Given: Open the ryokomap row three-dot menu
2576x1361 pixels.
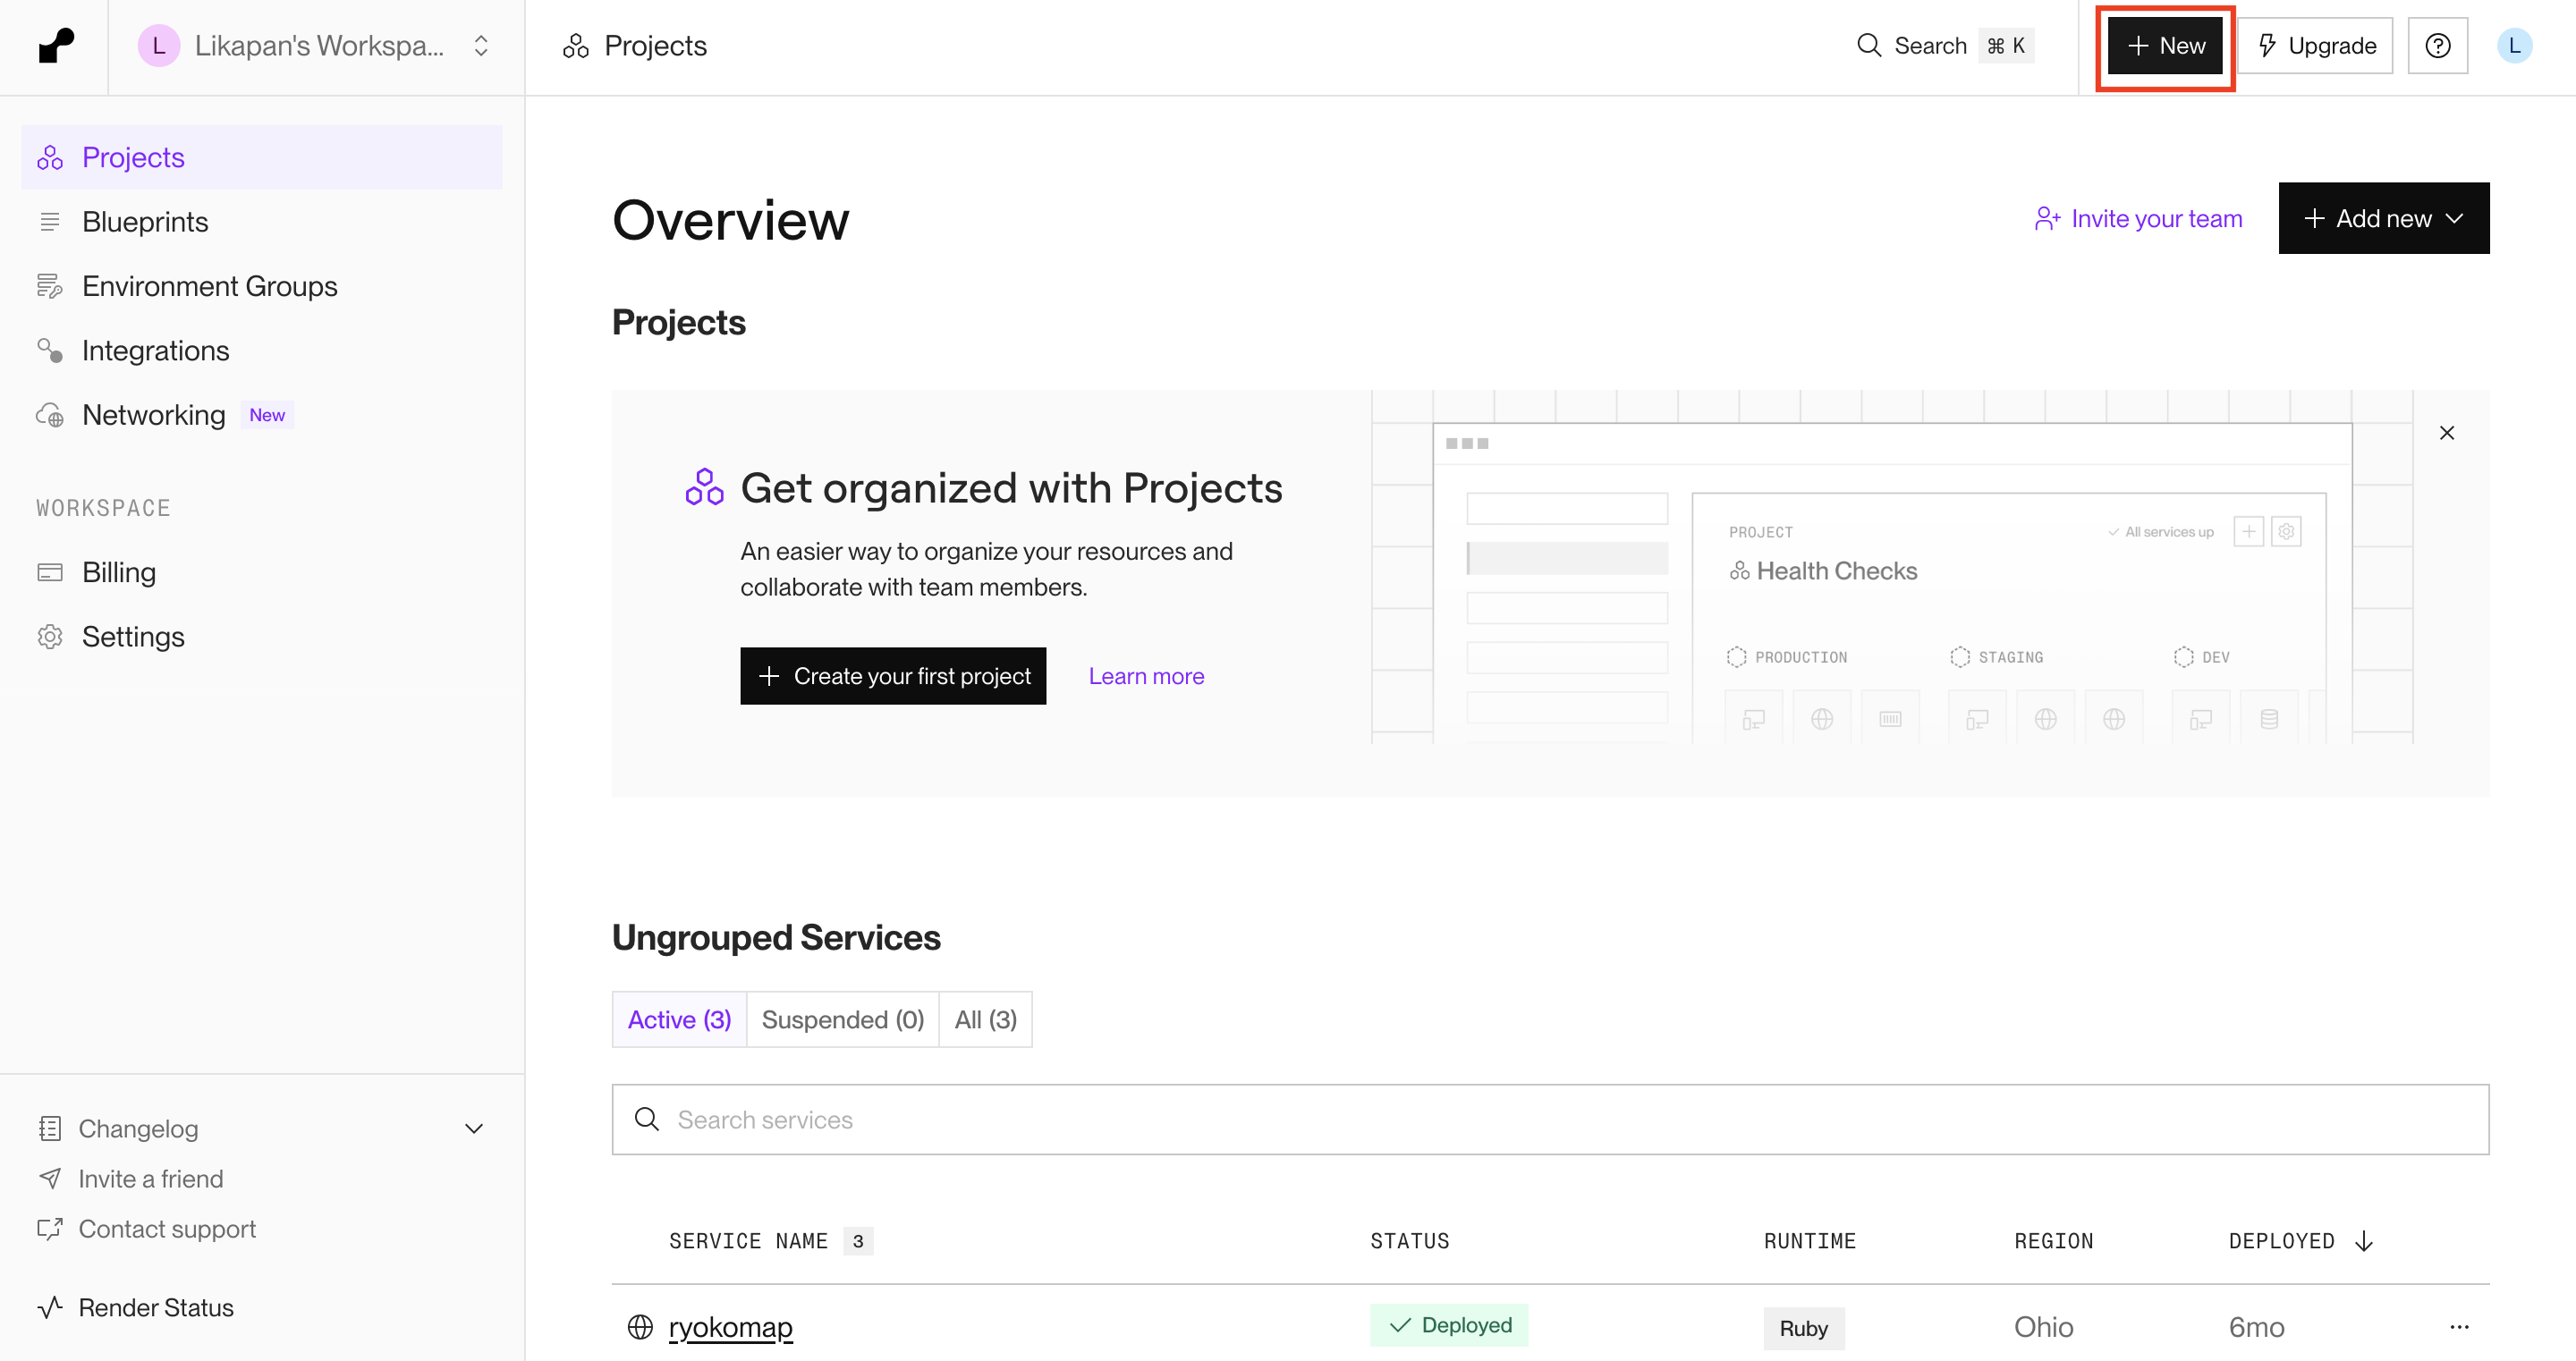Looking at the screenshot, I should coord(2459,1327).
